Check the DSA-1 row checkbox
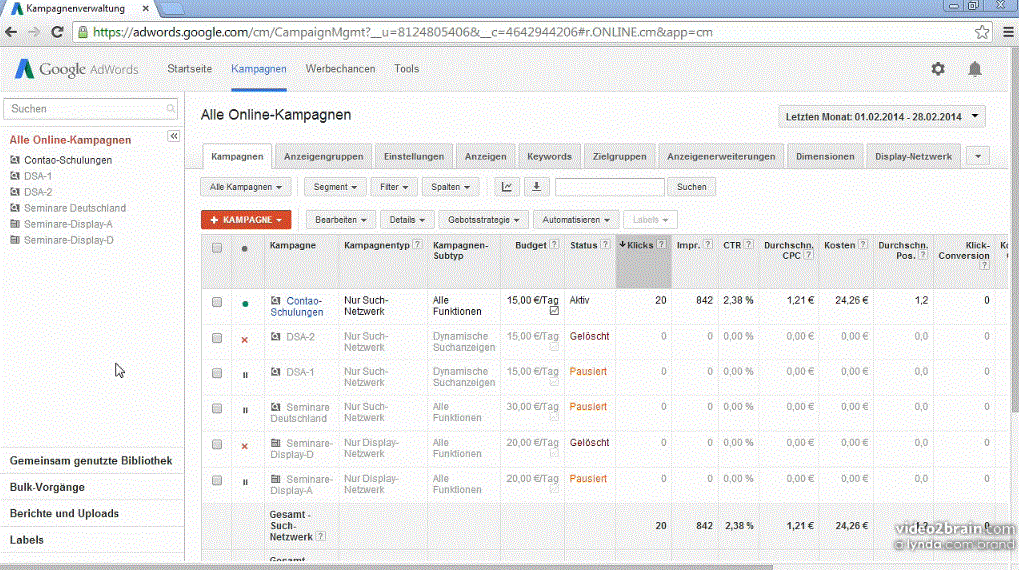The image size is (1019, 570). 217,373
